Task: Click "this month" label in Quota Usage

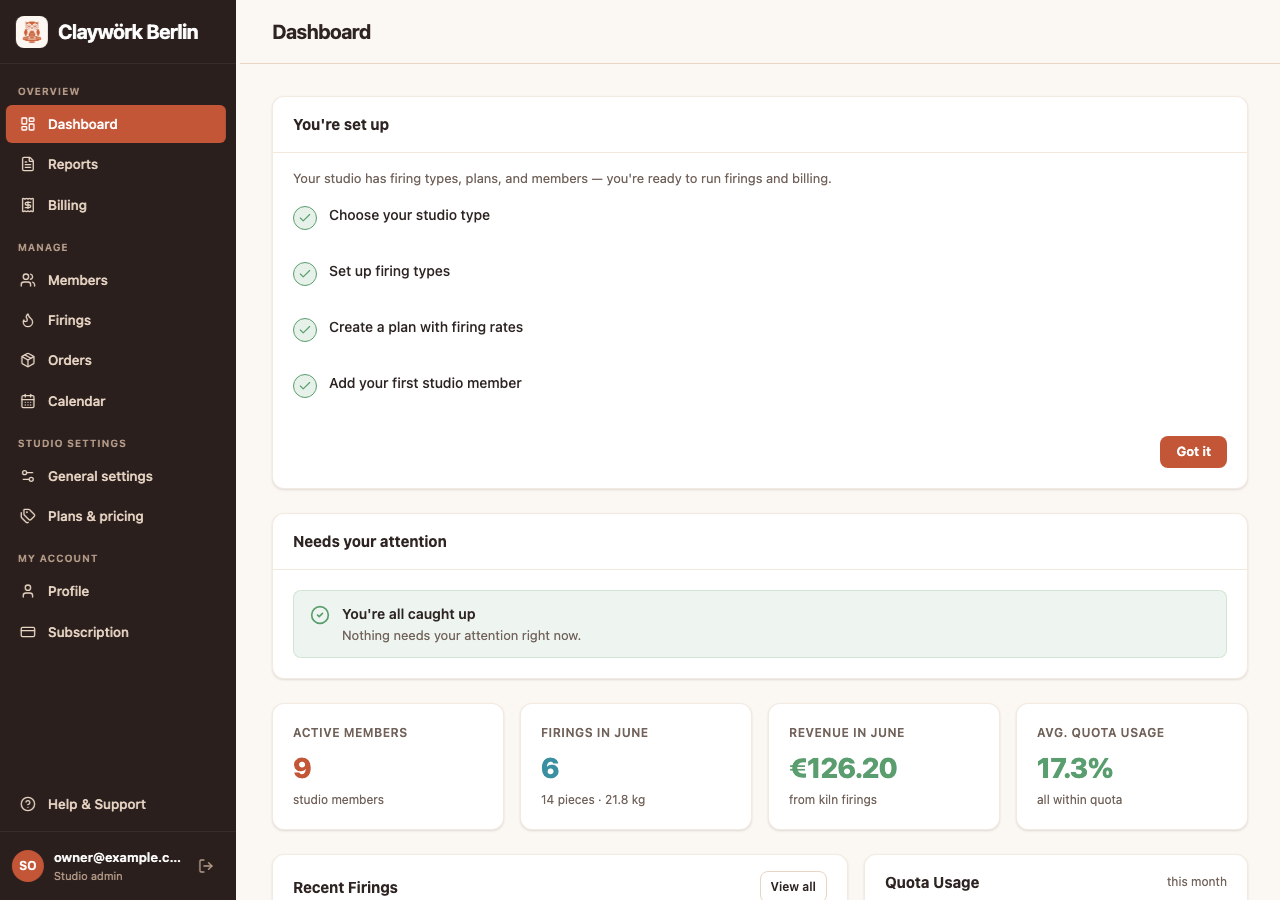Action: point(1197,882)
